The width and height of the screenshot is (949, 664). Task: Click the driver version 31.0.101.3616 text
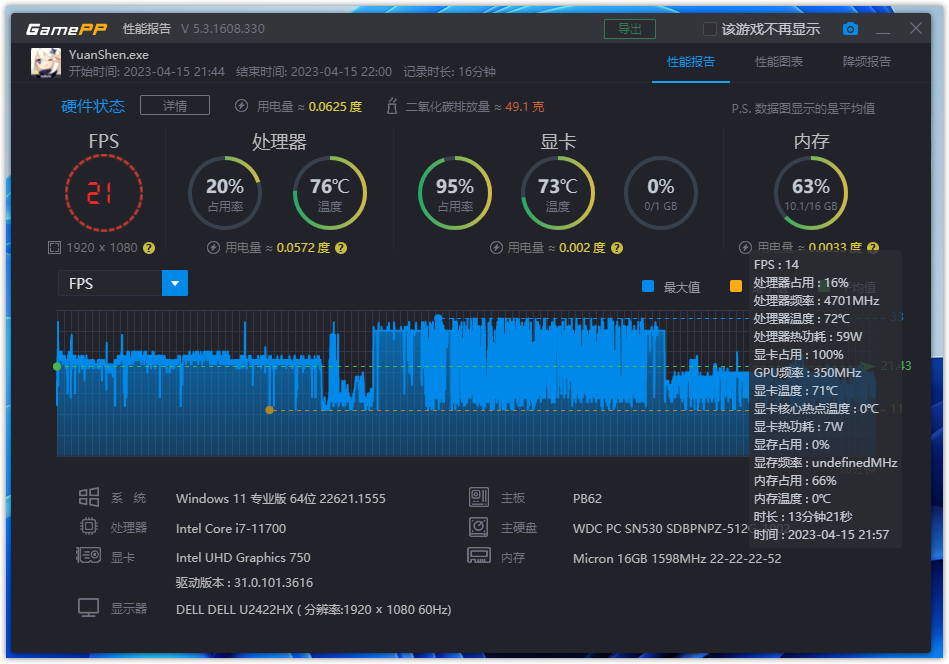click(245, 583)
